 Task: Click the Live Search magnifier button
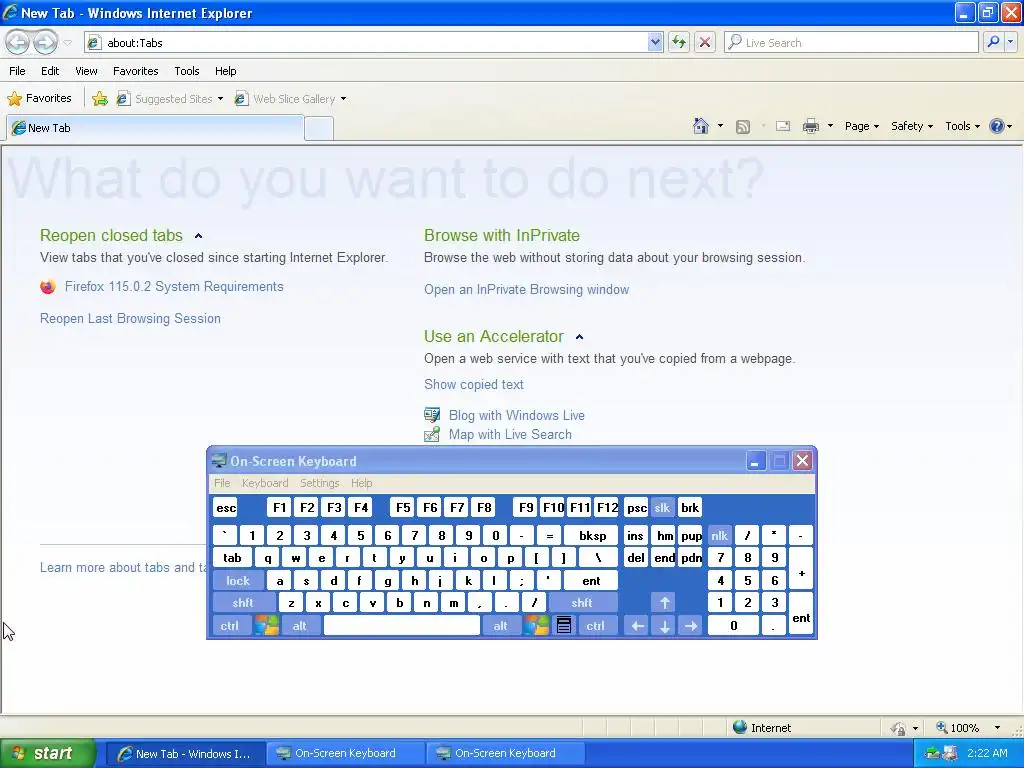pos(993,42)
